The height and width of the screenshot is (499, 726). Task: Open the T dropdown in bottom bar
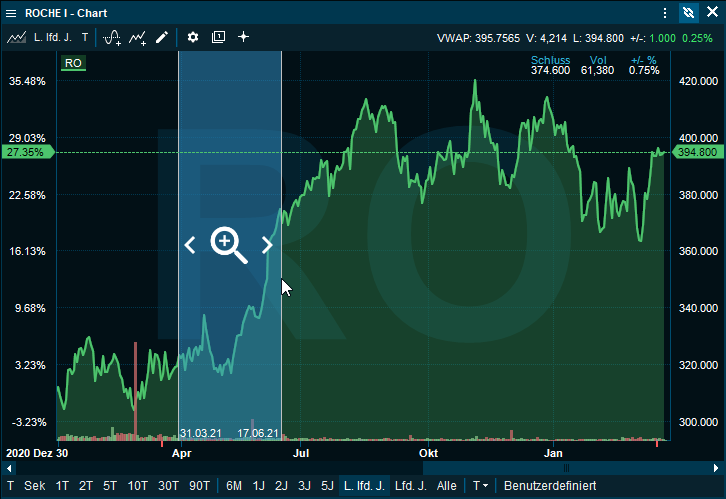tap(480, 486)
